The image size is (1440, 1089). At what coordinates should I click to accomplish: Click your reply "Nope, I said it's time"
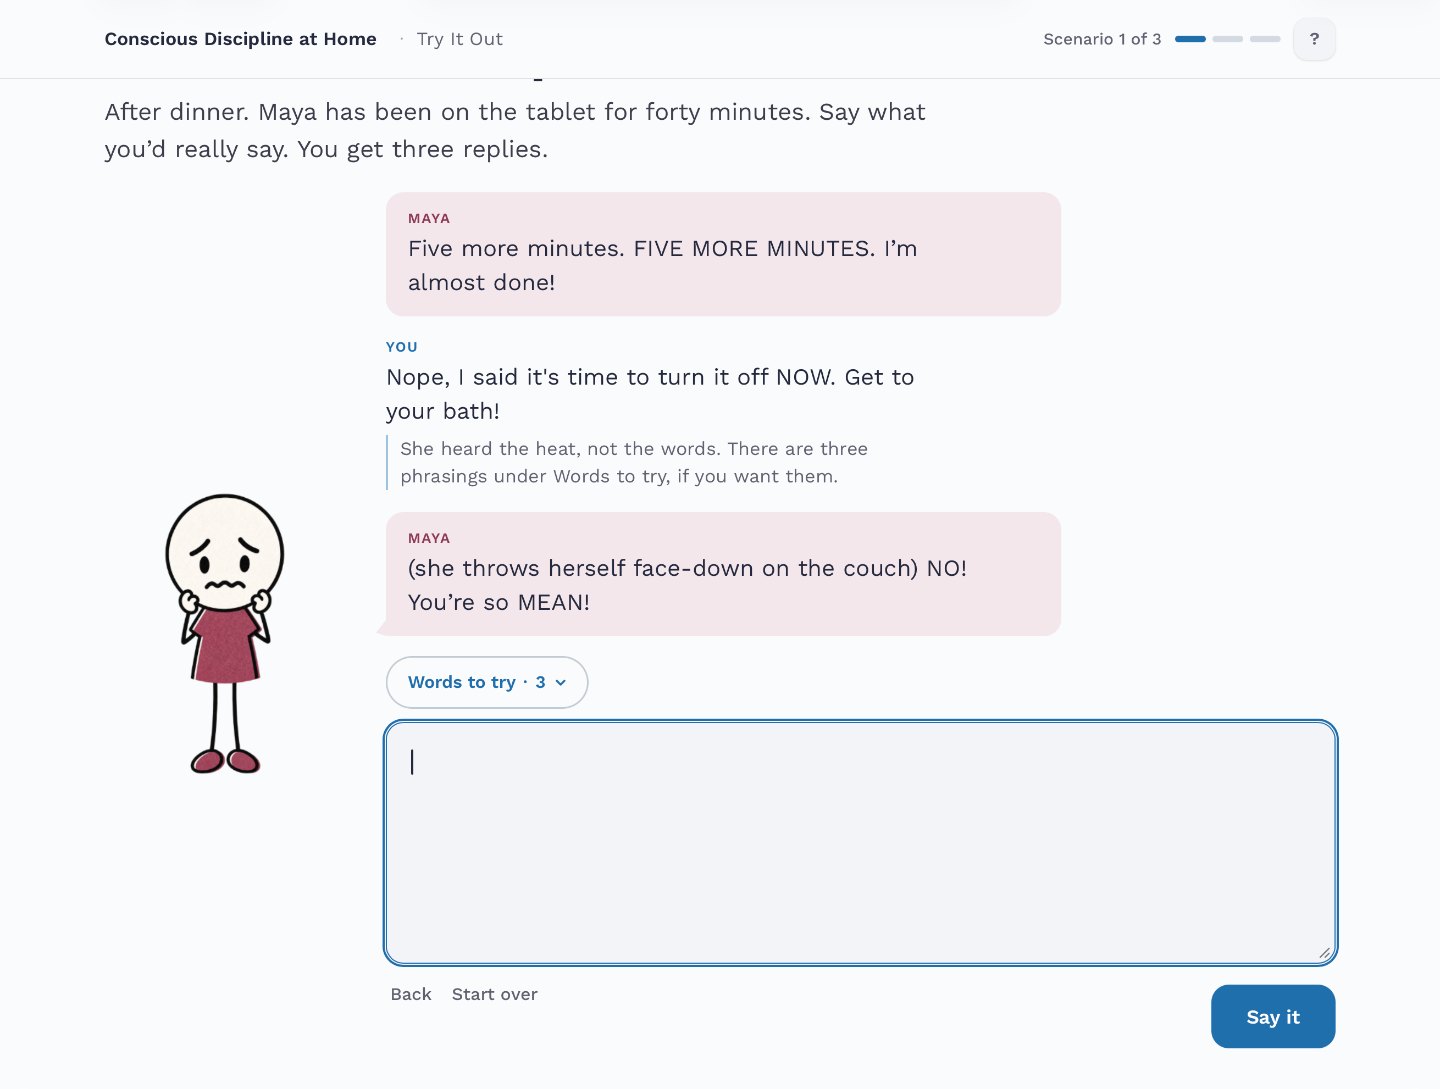click(x=650, y=394)
